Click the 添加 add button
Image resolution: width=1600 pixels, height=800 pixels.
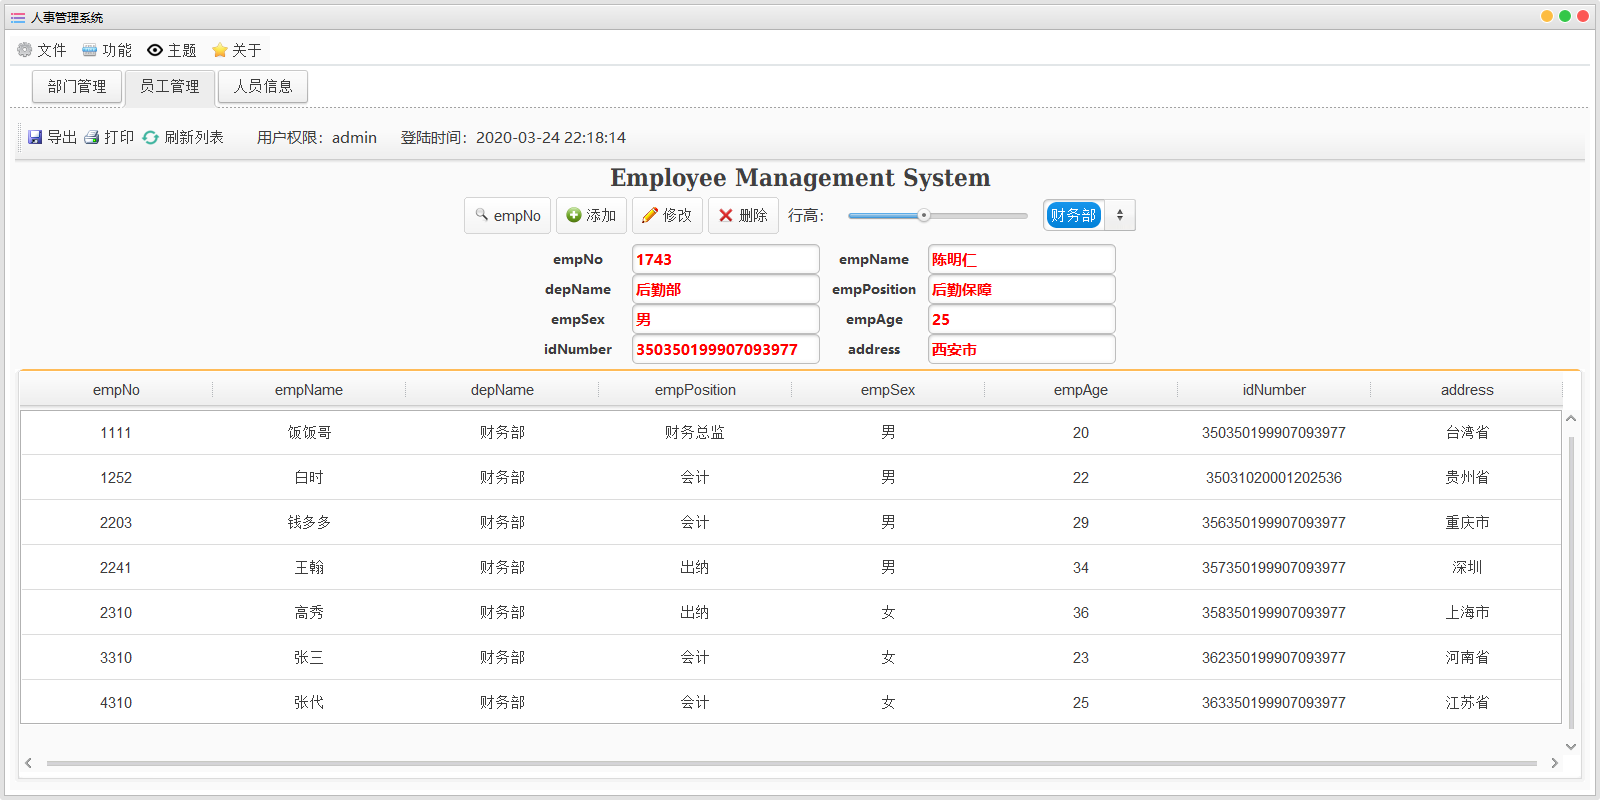coord(592,215)
